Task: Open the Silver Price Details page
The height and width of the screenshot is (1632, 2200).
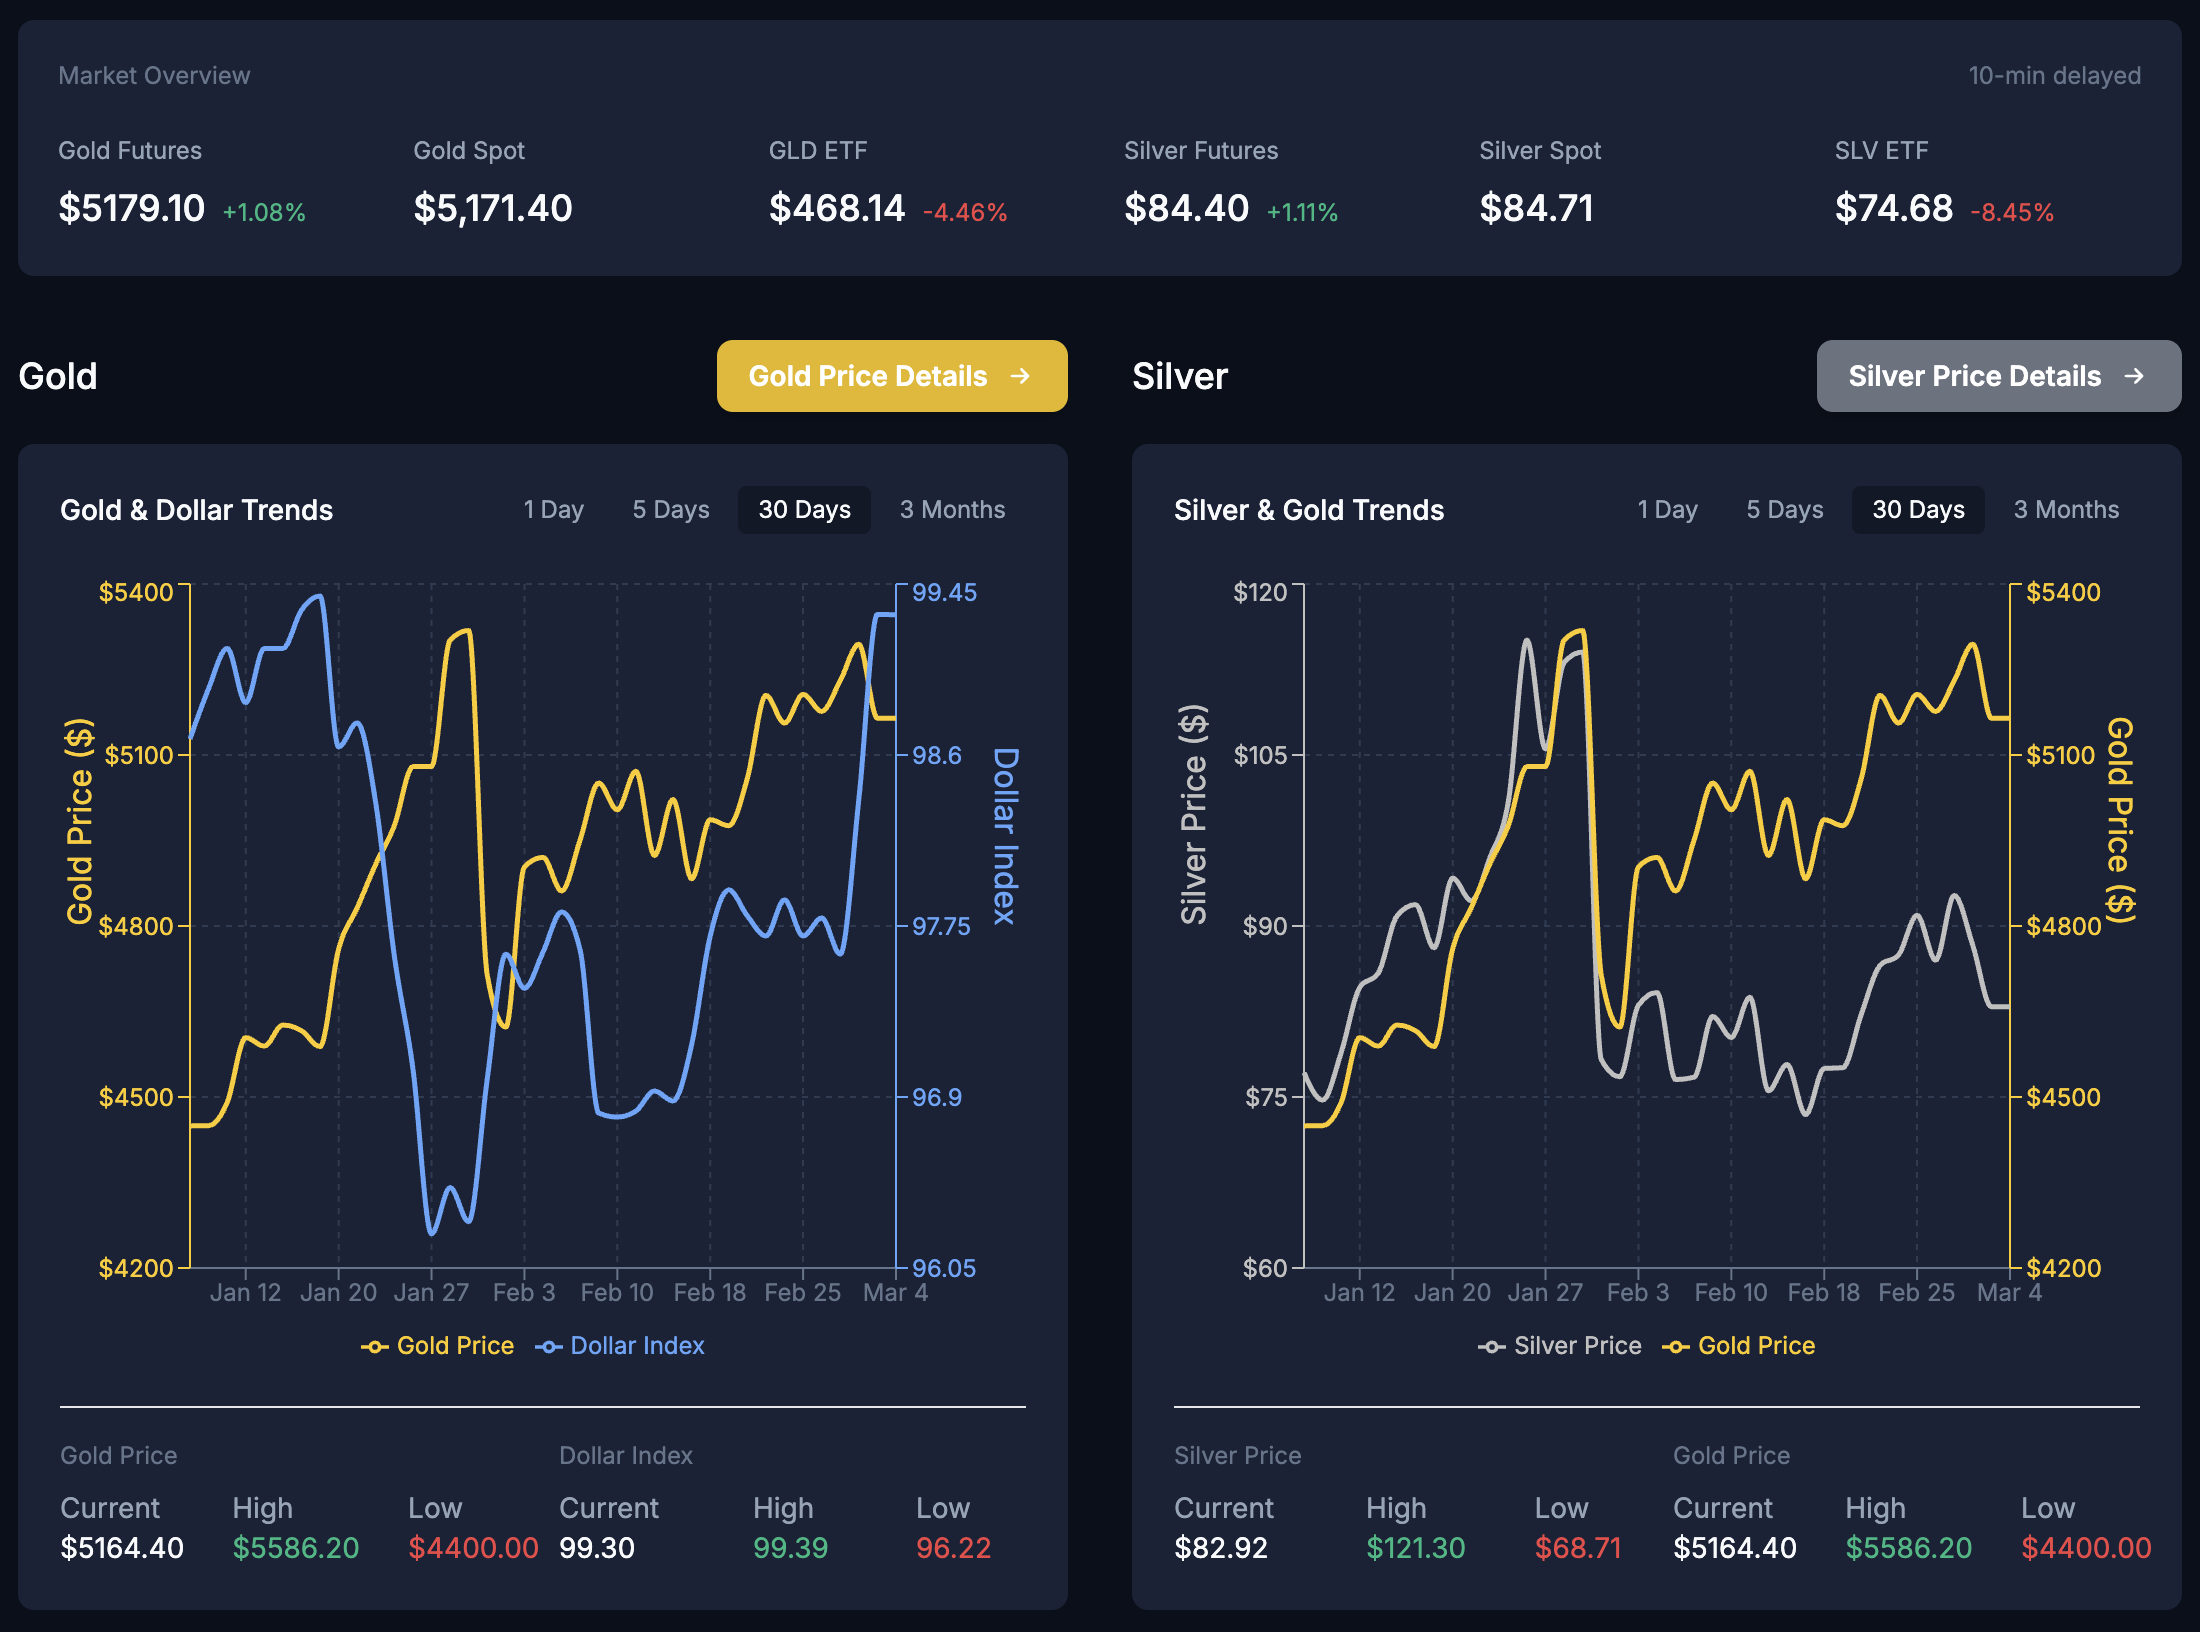Action: pos(1998,376)
